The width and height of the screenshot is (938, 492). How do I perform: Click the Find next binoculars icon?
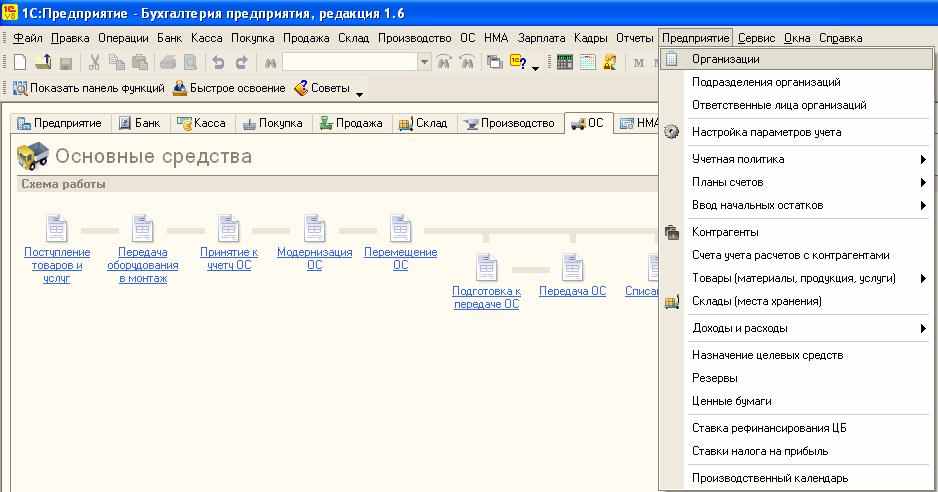pos(467,62)
